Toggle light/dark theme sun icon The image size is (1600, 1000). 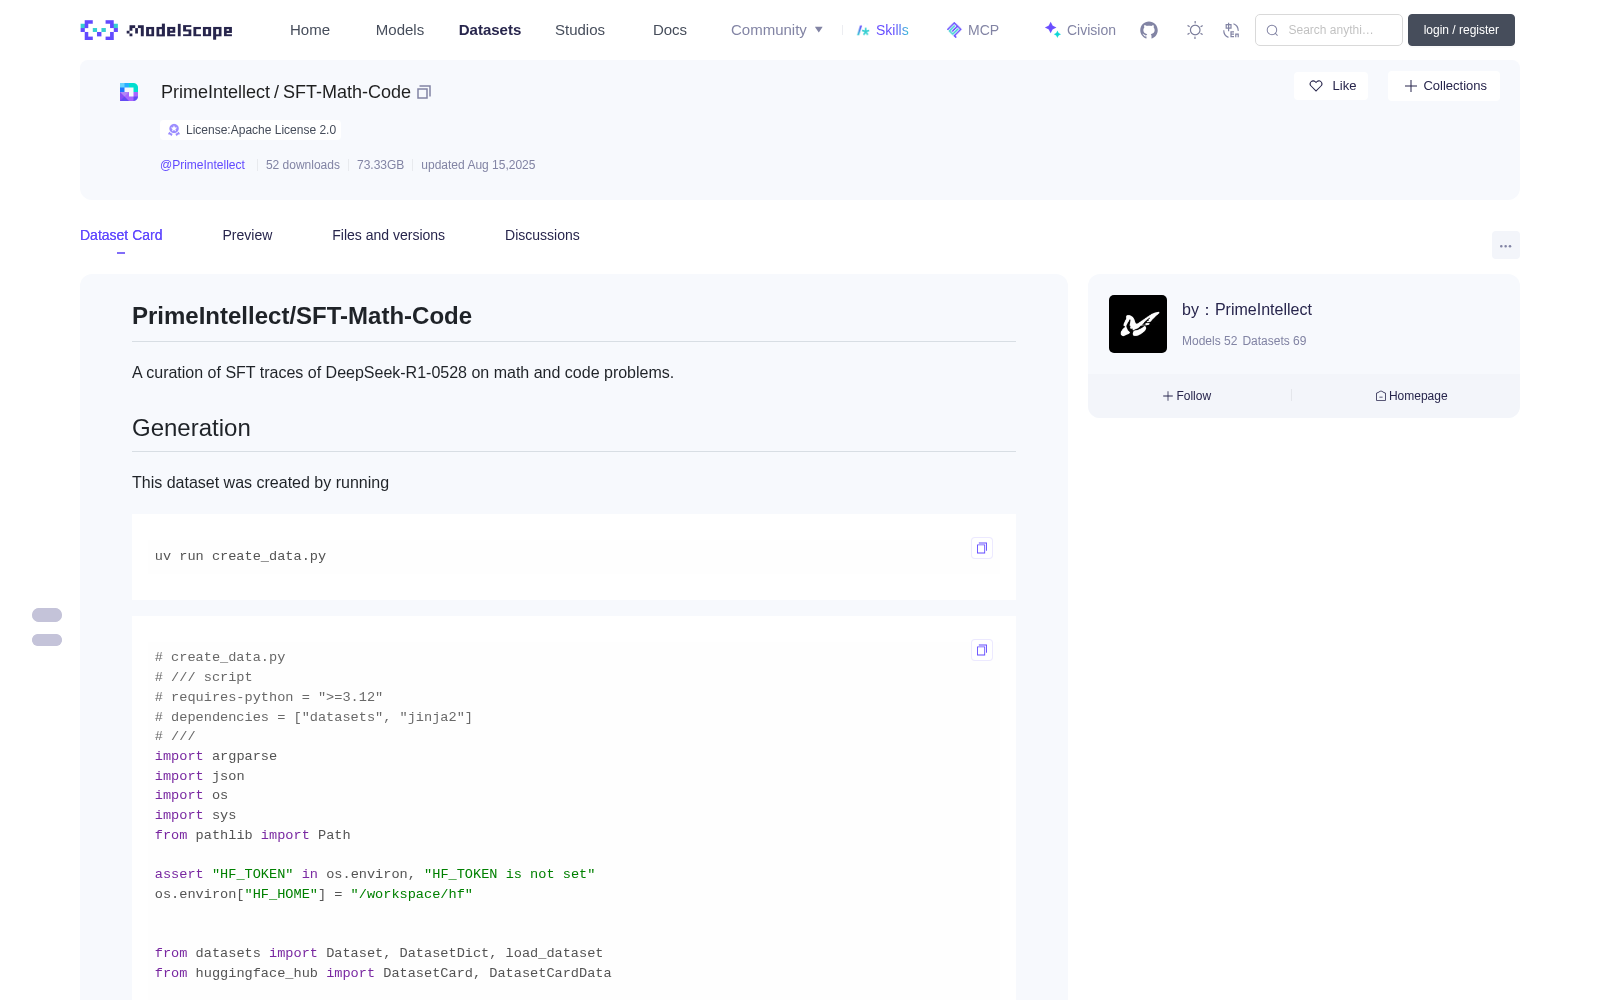point(1195,30)
